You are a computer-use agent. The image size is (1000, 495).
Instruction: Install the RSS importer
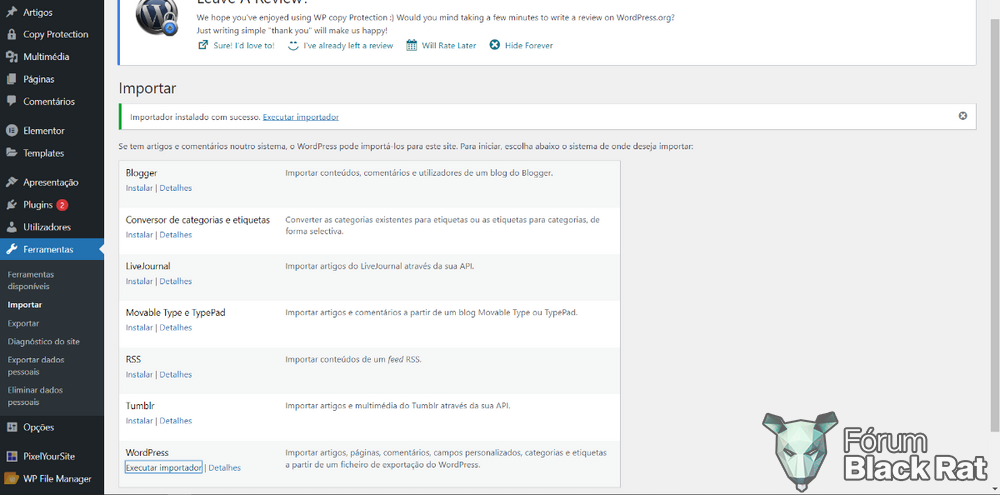pyautogui.click(x=139, y=374)
